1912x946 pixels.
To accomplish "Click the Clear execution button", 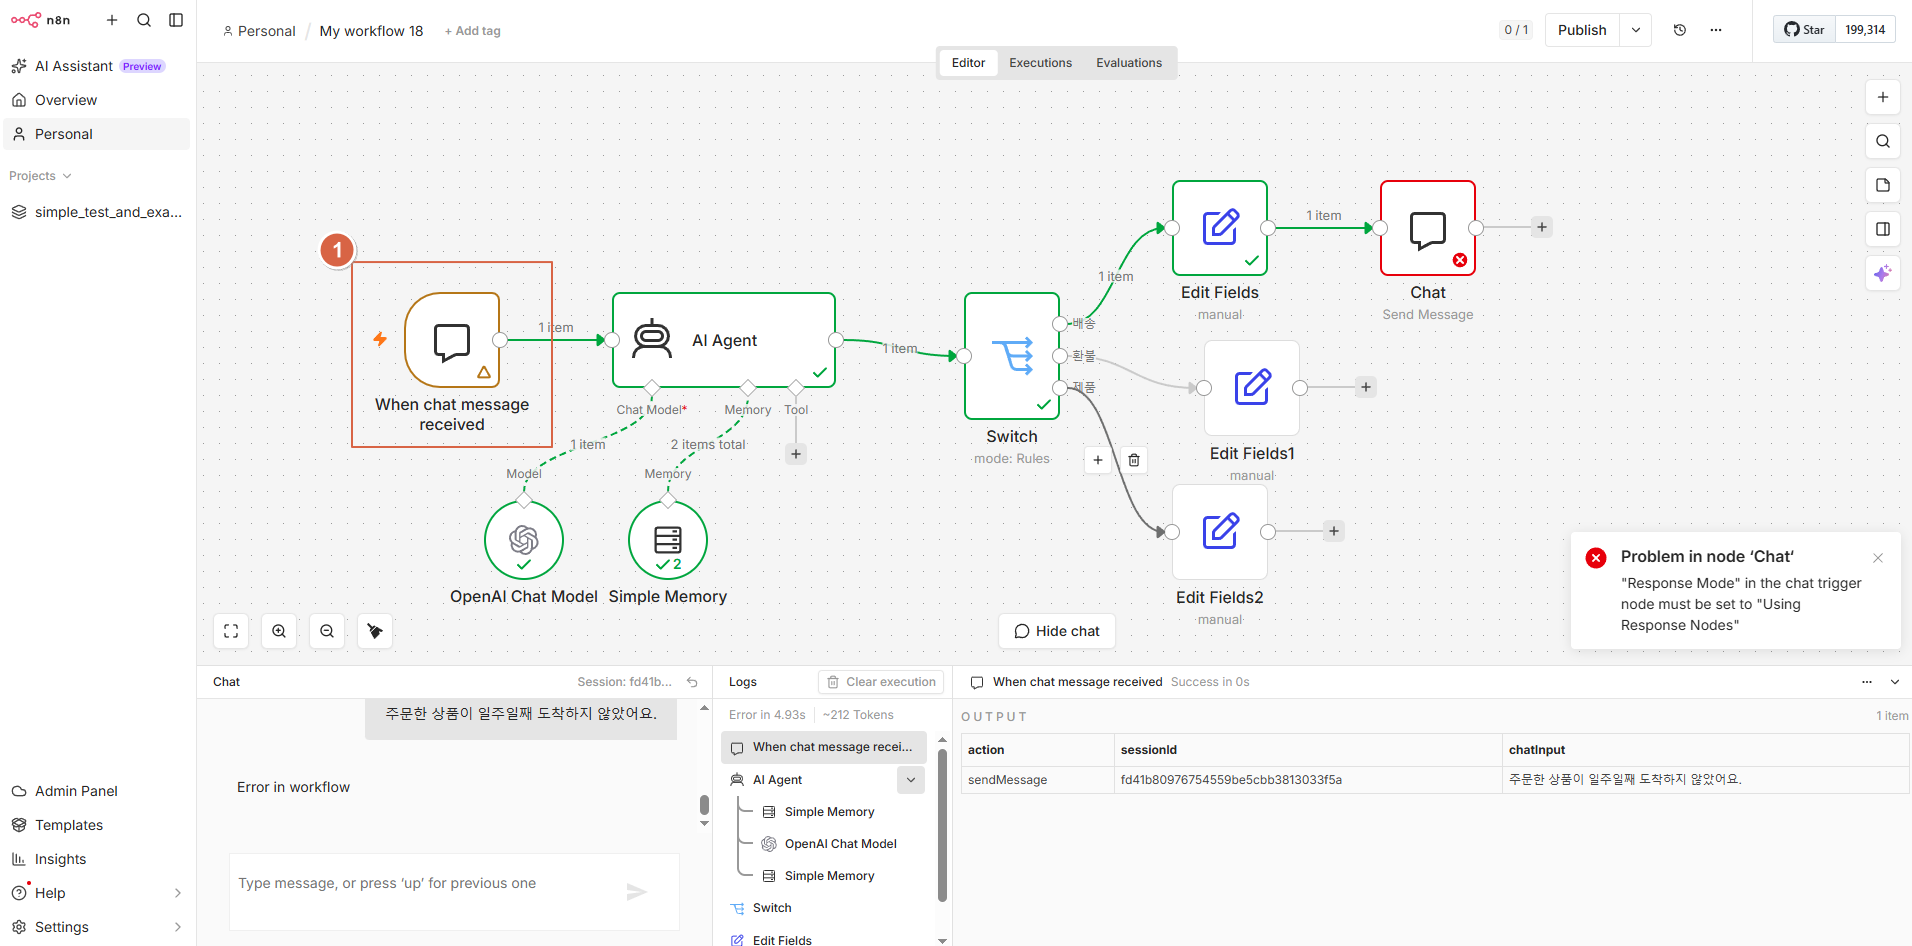I will (x=881, y=682).
